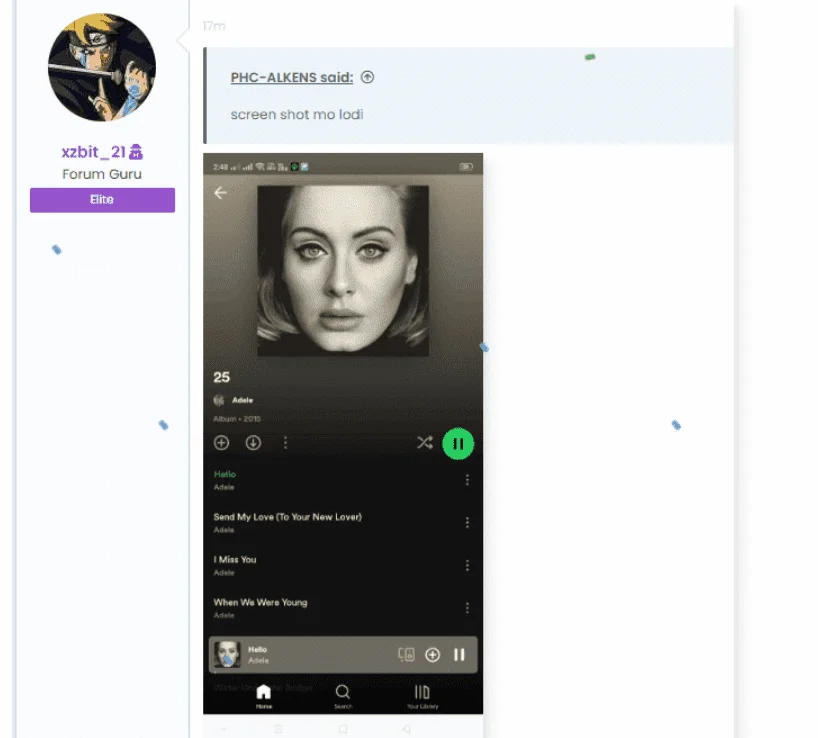The height and width of the screenshot is (738, 818).
Task: Open the connect-to-device icon in the mini player
Action: click(406, 654)
